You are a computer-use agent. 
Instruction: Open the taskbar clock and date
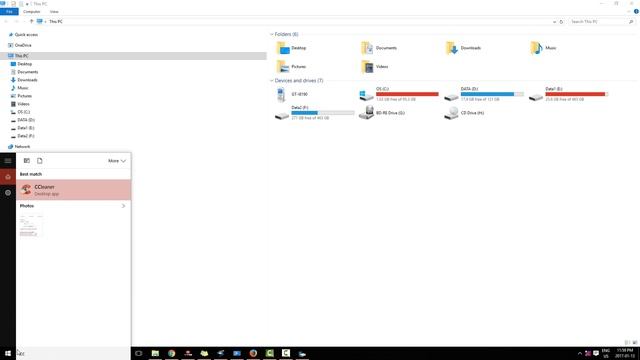(x=624, y=353)
